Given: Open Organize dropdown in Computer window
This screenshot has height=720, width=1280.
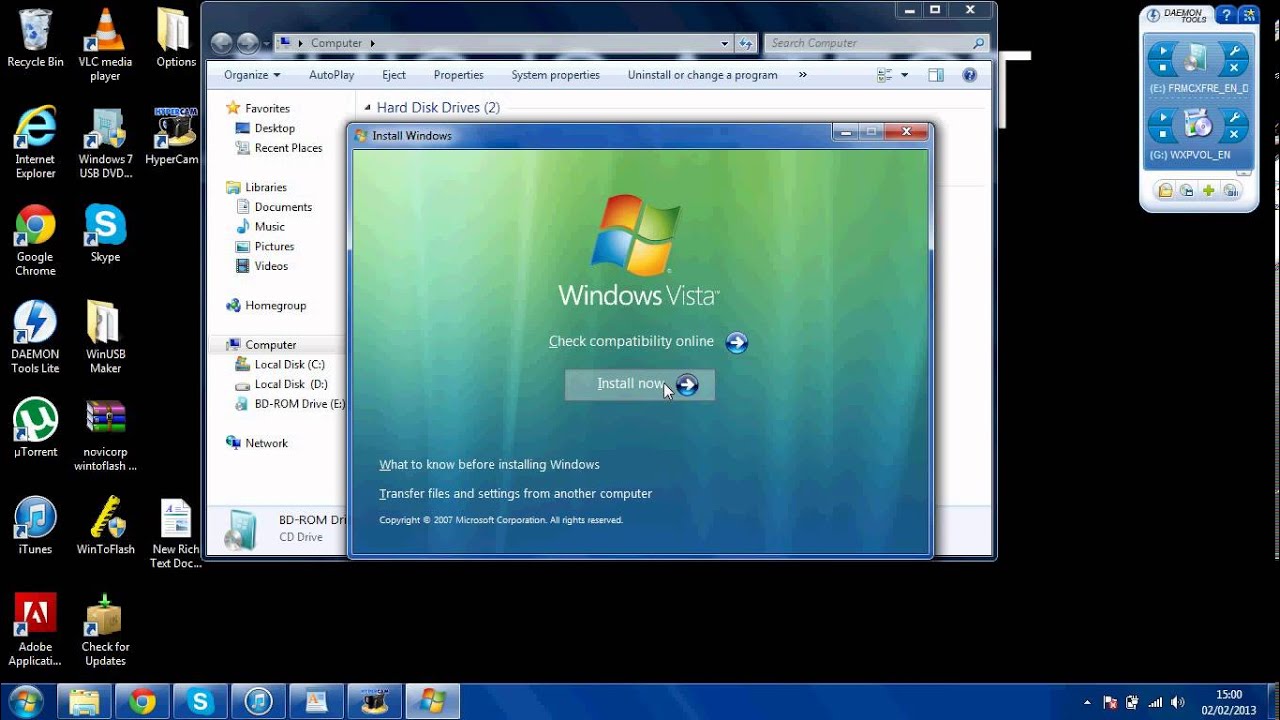Looking at the screenshot, I should coord(252,75).
